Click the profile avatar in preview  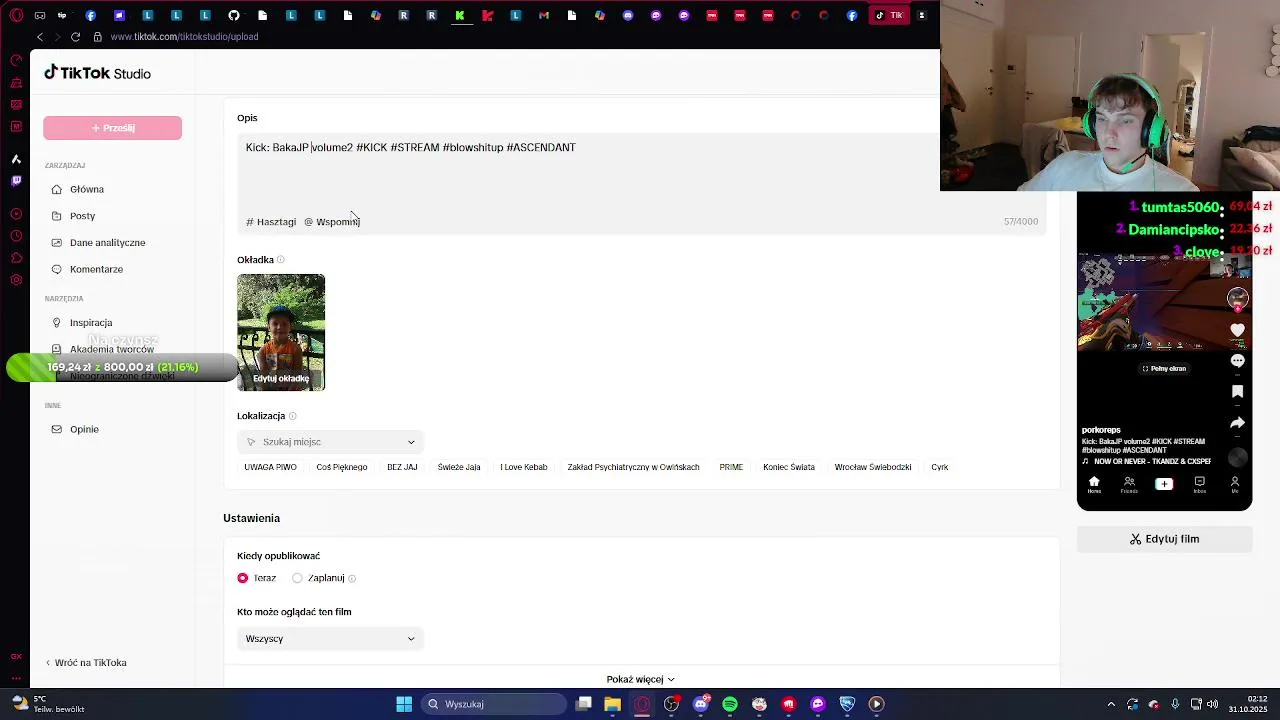click(1238, 298)
